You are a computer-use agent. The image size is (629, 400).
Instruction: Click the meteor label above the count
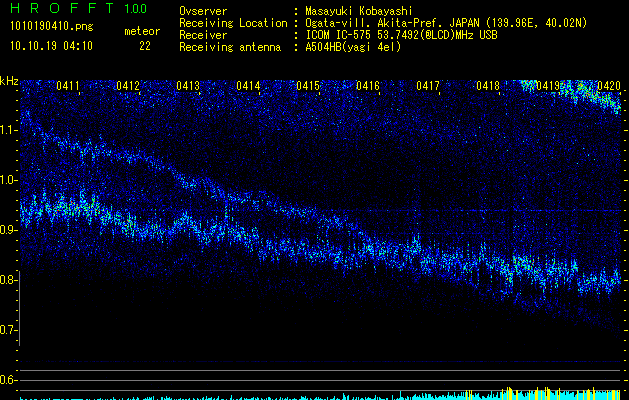(x=142, y=31)
